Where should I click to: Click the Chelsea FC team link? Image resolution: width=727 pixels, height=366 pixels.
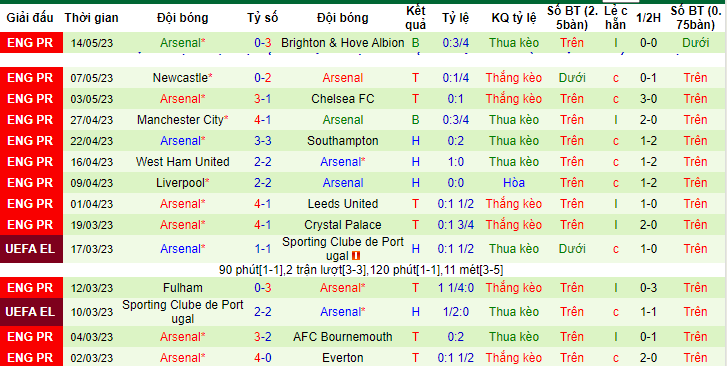pos(343,99)
